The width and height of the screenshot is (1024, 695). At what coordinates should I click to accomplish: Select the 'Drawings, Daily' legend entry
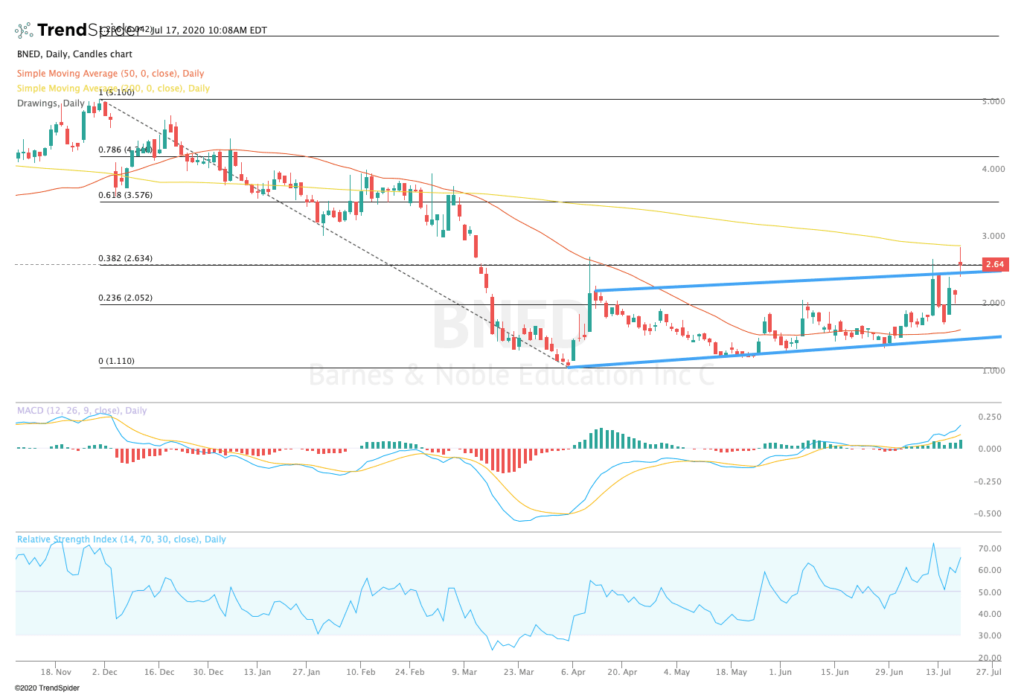point(50,103)
